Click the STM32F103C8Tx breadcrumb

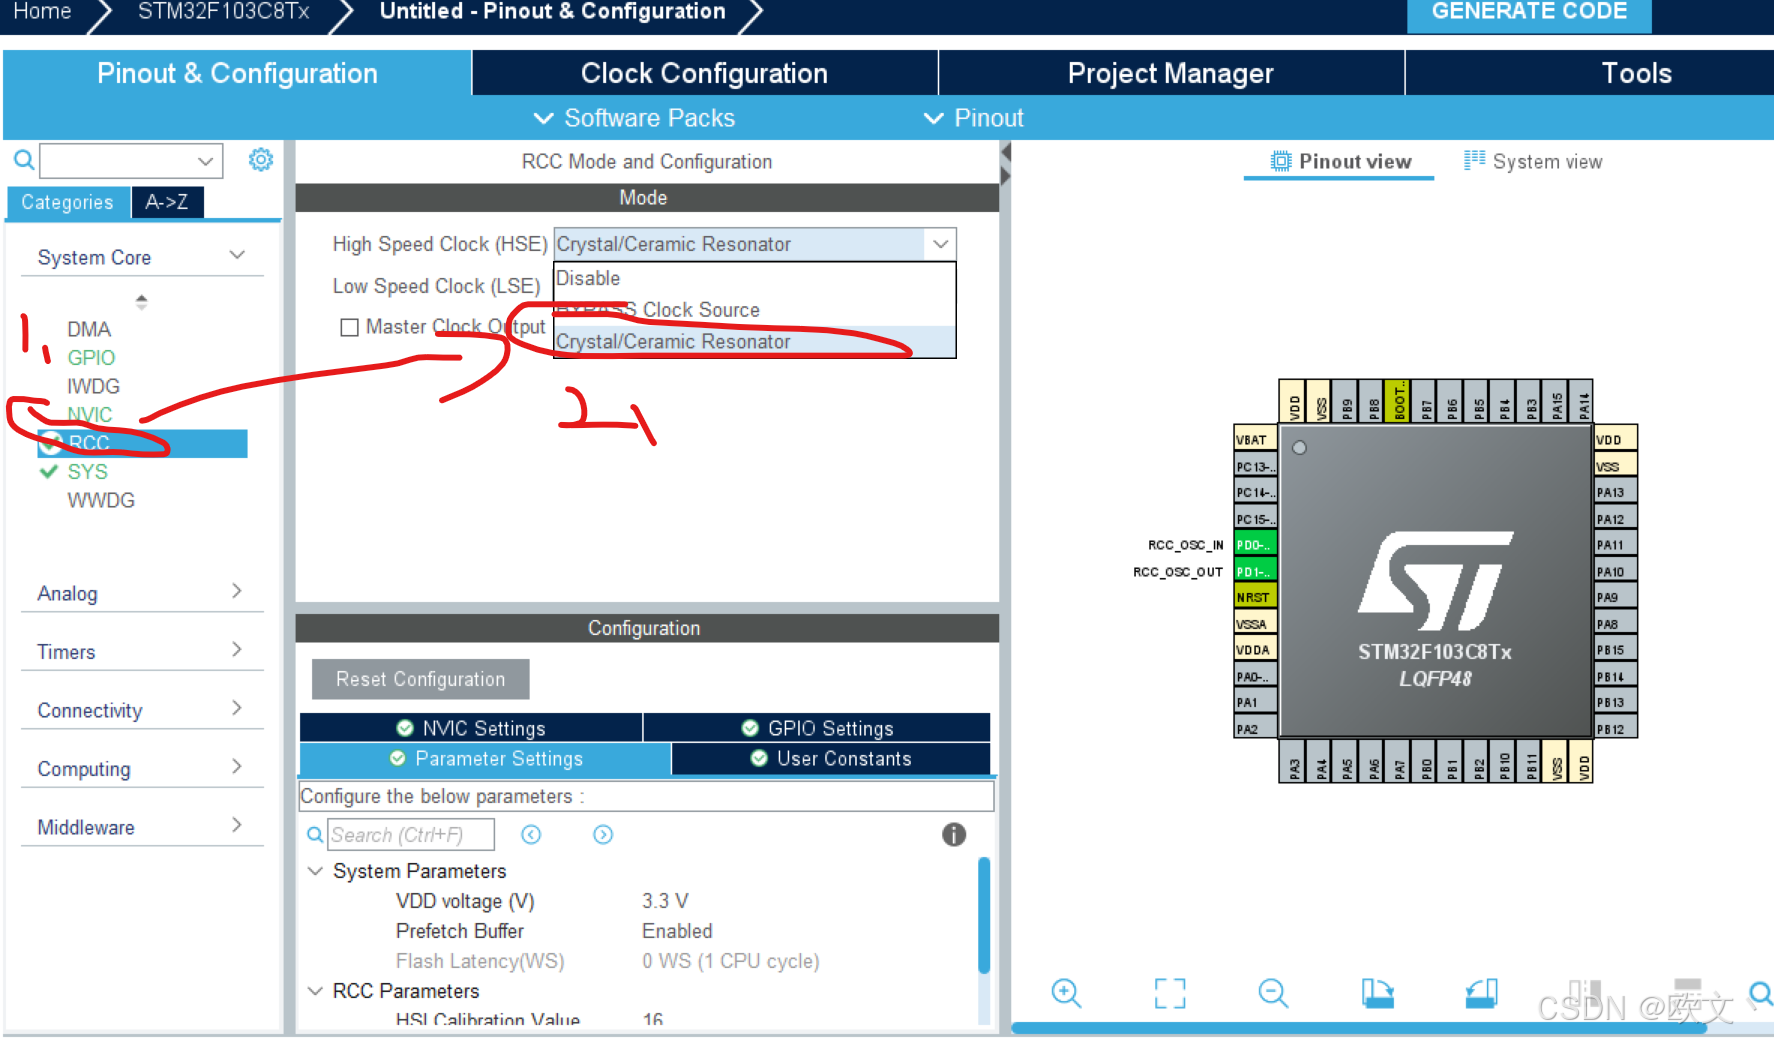point(223,12)
